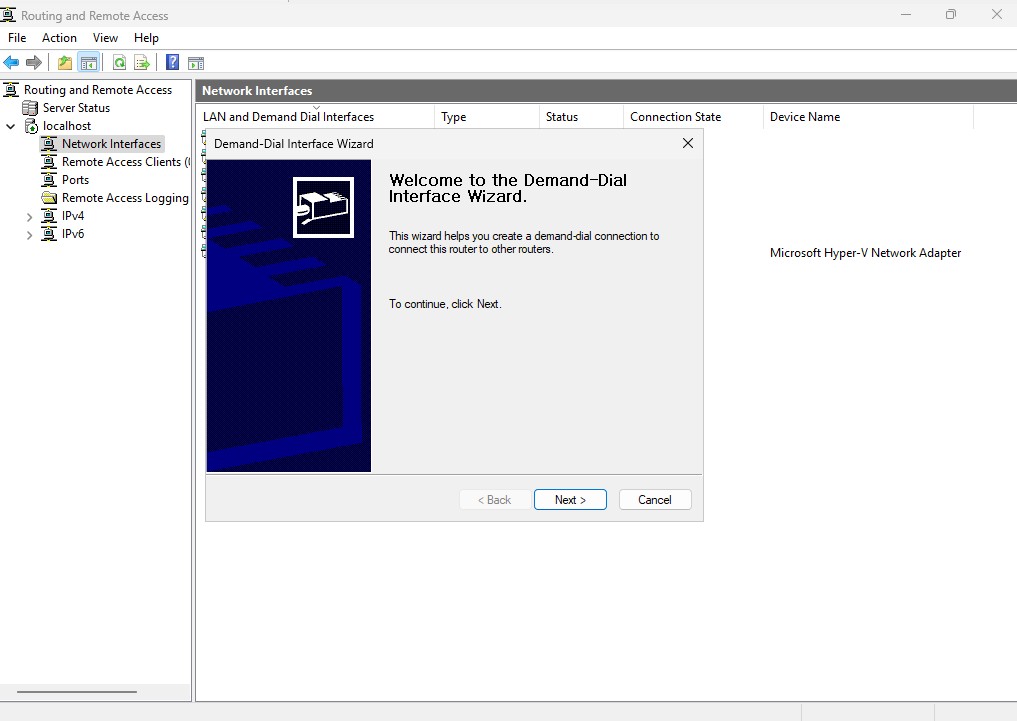Click the Export List toolbar icon
1017x721 pixels.
click(x=142, y=63)
